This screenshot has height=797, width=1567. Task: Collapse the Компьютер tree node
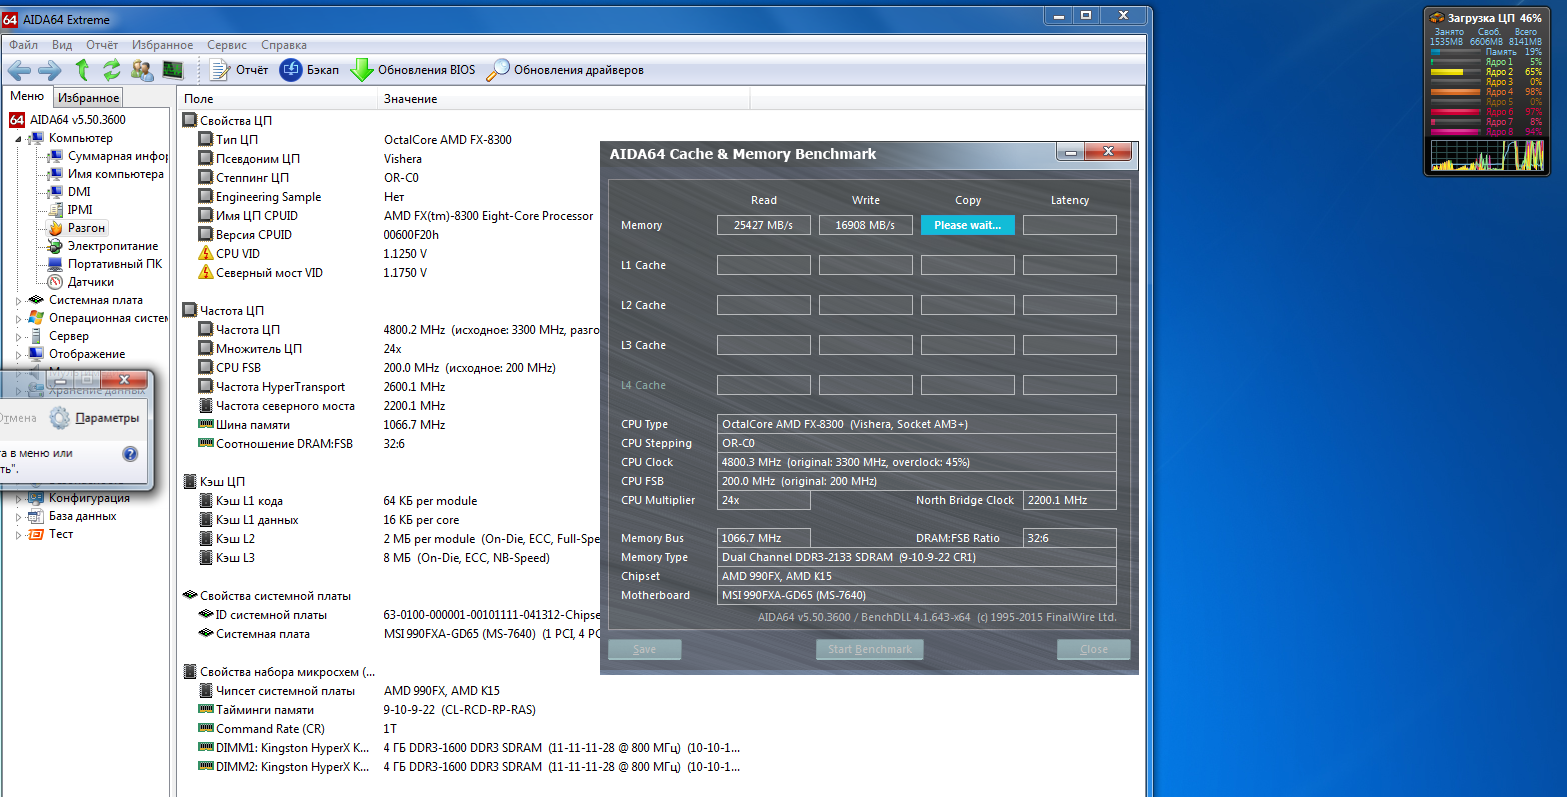click(18, 139)
